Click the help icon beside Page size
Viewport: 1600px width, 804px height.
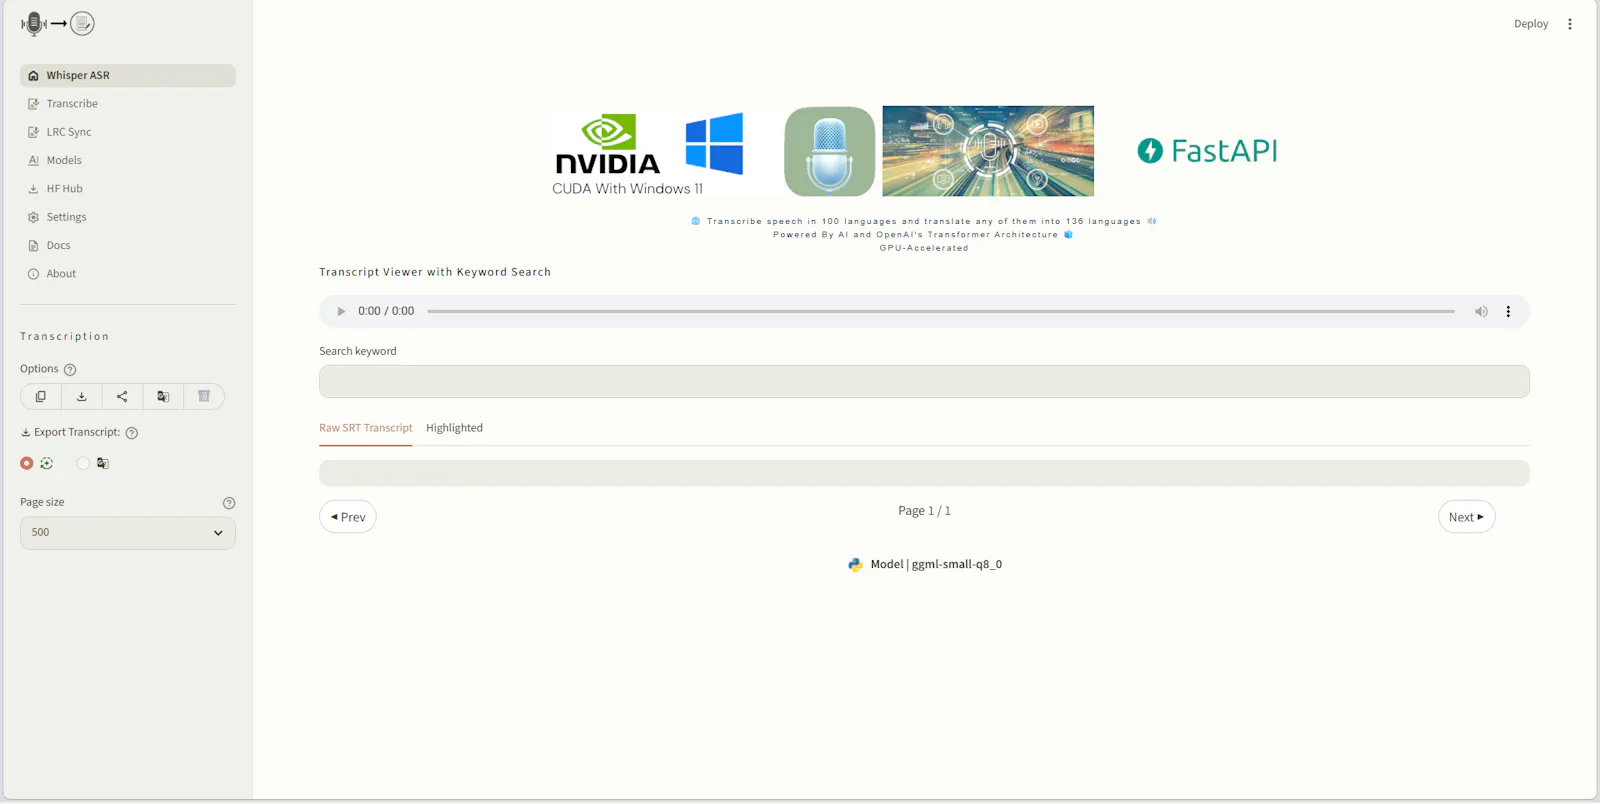229,503
